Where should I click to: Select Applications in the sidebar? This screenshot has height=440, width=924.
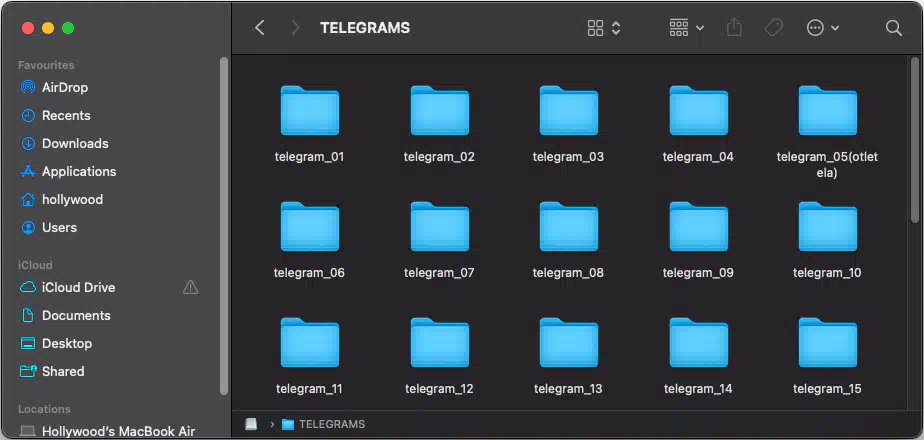pos(78,171)
